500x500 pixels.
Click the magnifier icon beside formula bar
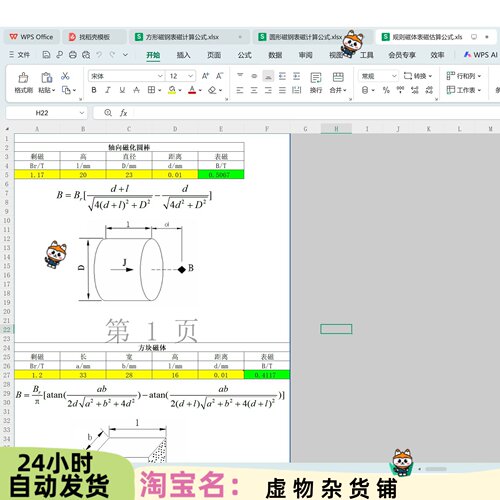tap(108, 113)
